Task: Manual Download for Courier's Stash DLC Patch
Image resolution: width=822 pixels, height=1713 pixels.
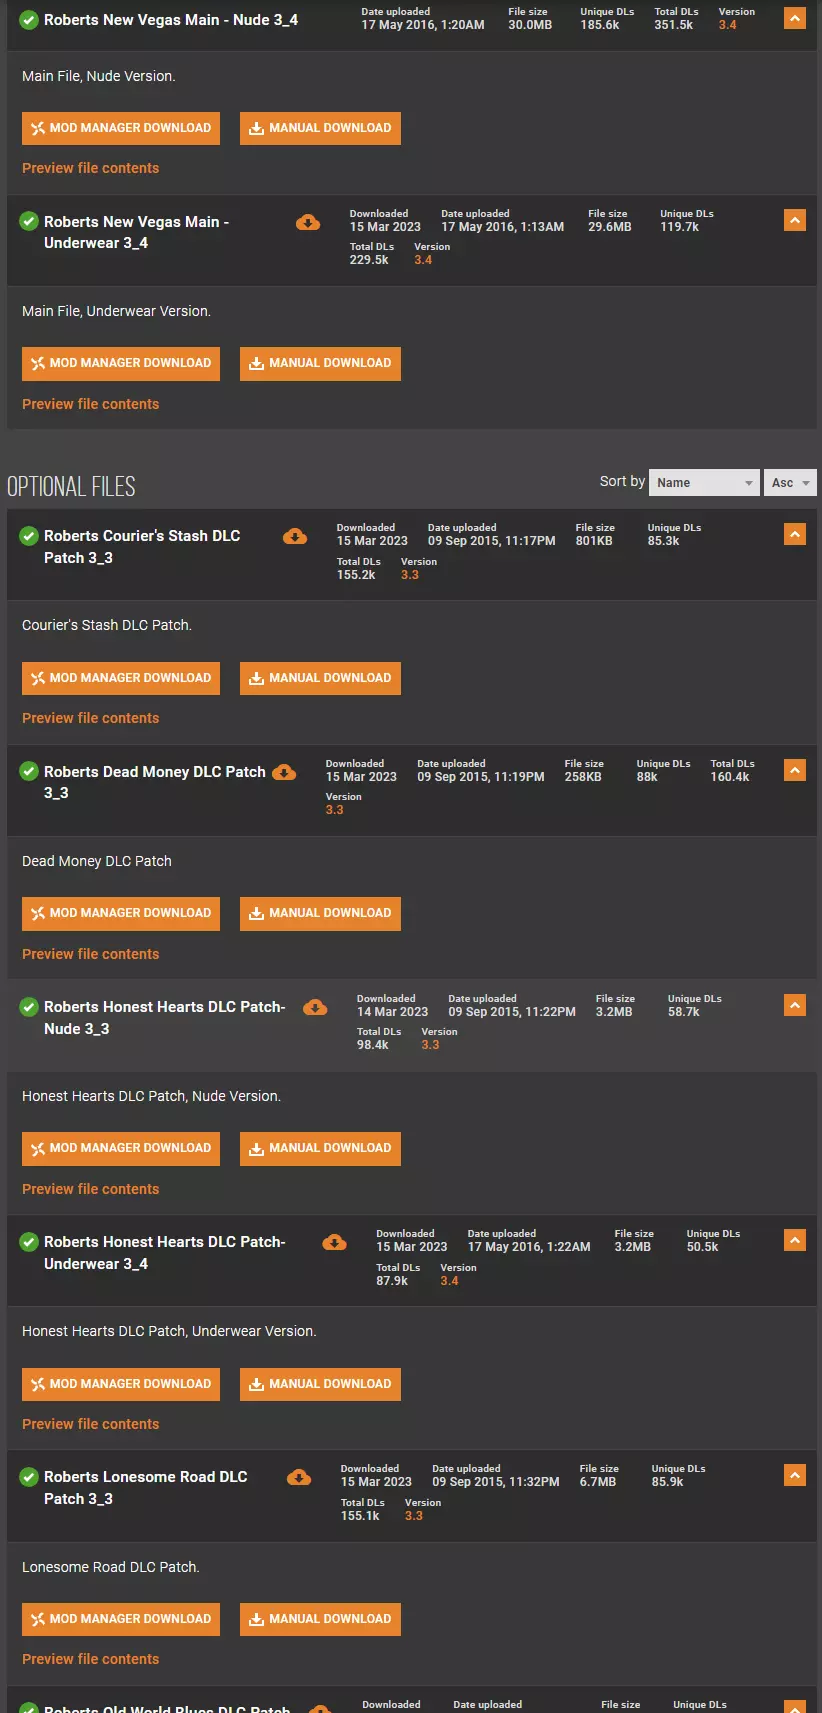Action: (320, 678)
